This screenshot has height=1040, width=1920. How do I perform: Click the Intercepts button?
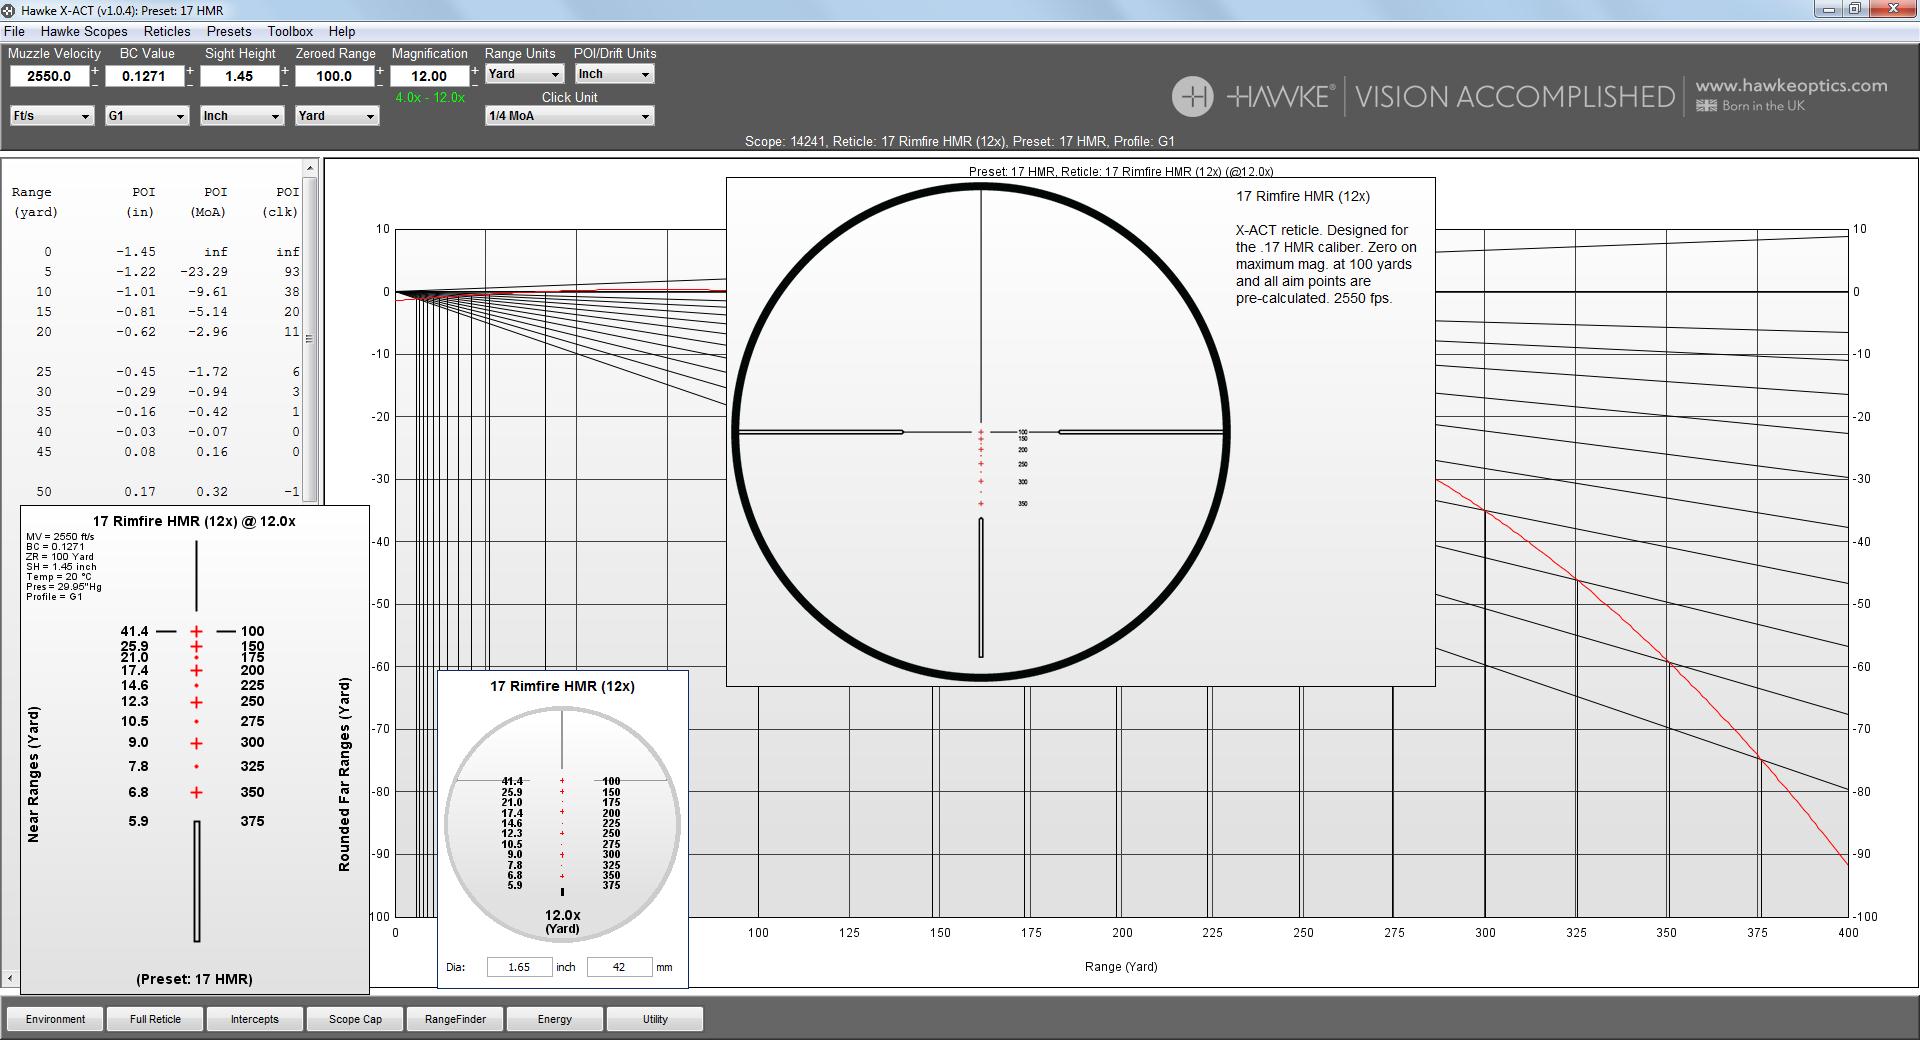pyautogui.click(x=255, y=1019)
